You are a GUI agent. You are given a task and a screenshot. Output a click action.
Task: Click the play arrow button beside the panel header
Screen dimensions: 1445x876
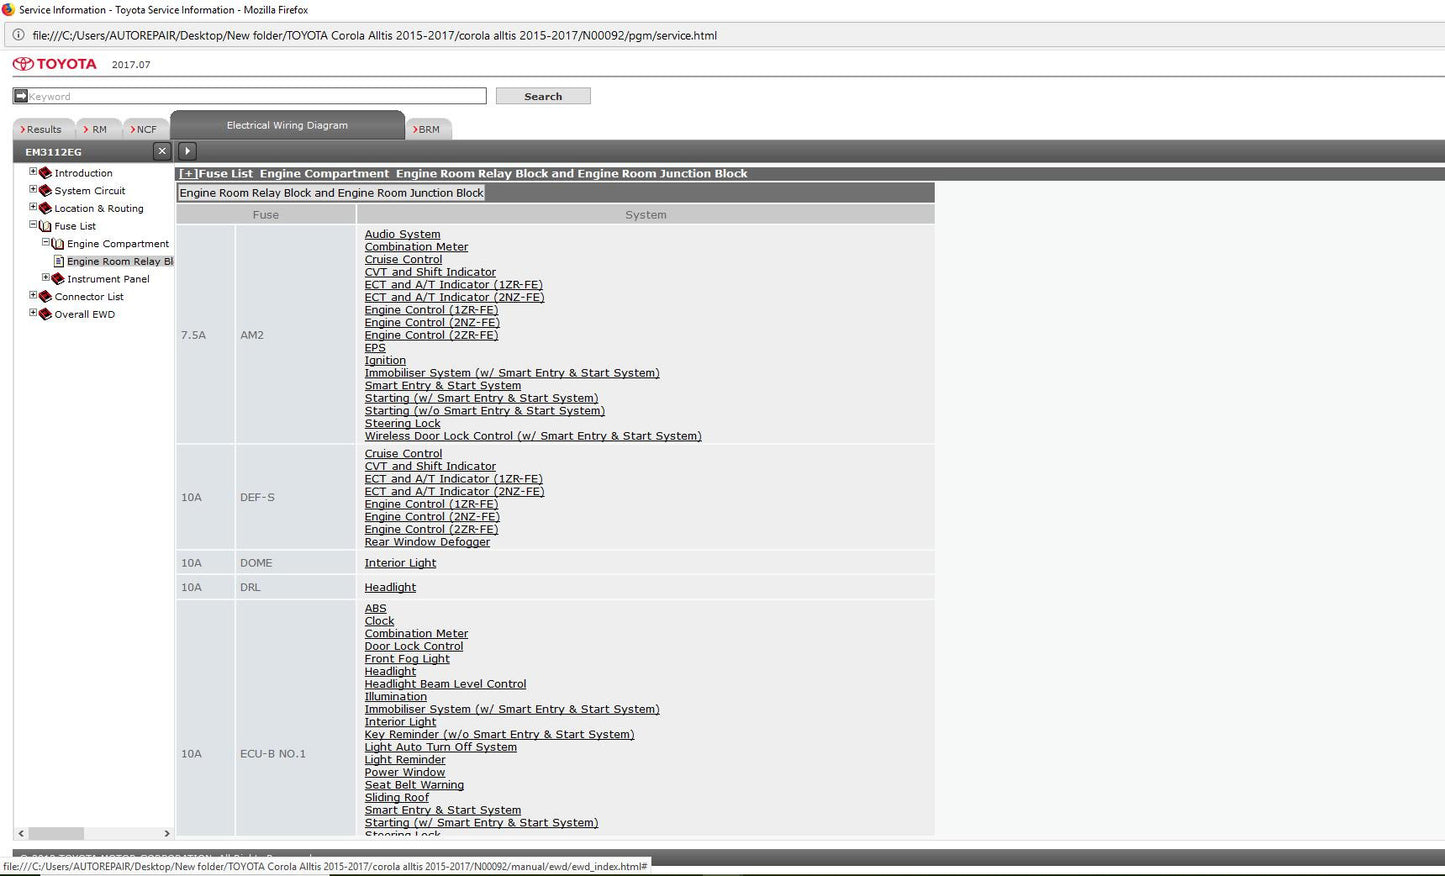pyautogui.click(x=187, y=151)
